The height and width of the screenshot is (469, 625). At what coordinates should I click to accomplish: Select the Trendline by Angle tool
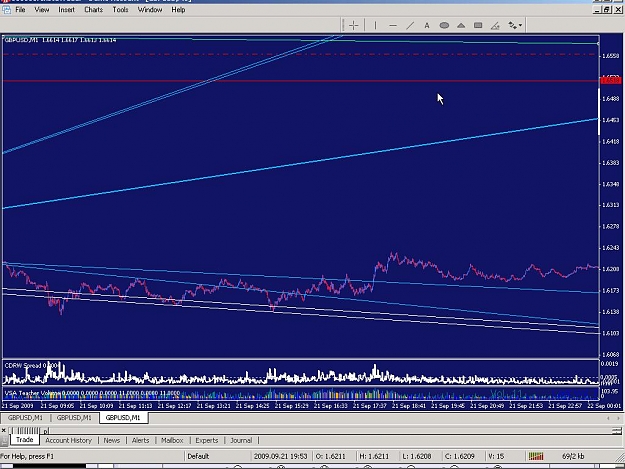[495, 26]
